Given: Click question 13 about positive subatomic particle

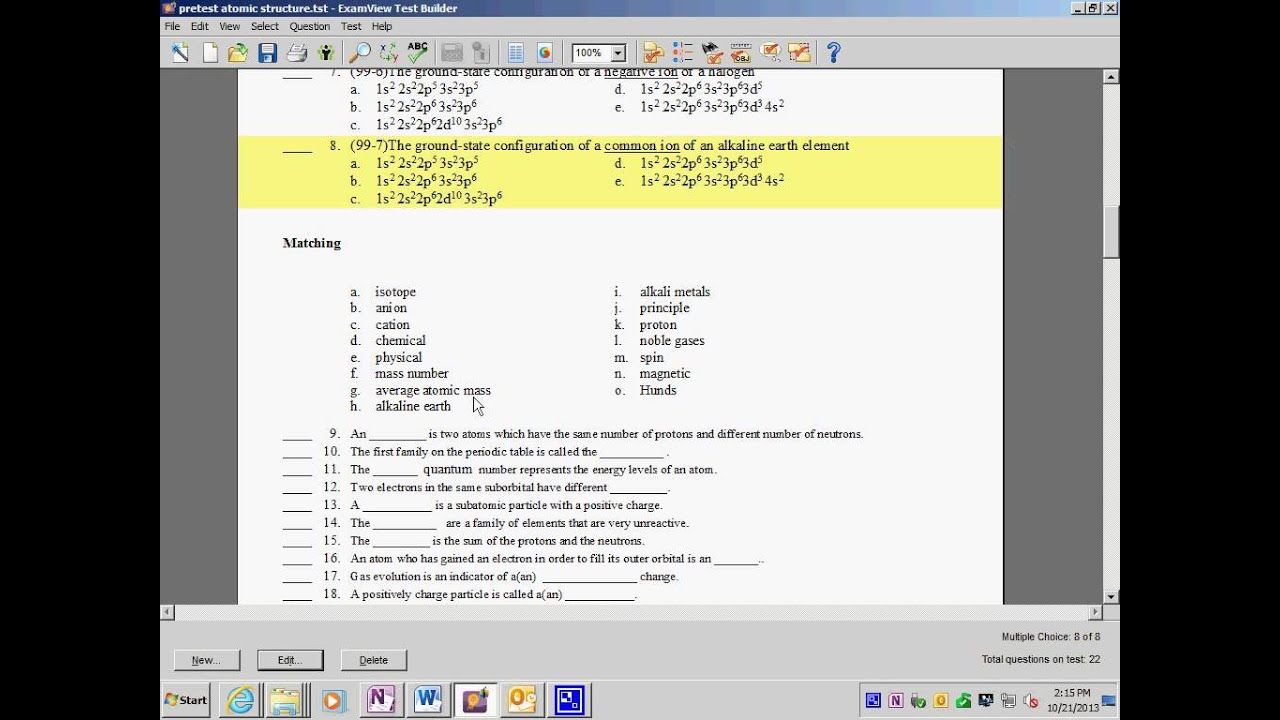Looking at the screenshot, I should (506, 505).
